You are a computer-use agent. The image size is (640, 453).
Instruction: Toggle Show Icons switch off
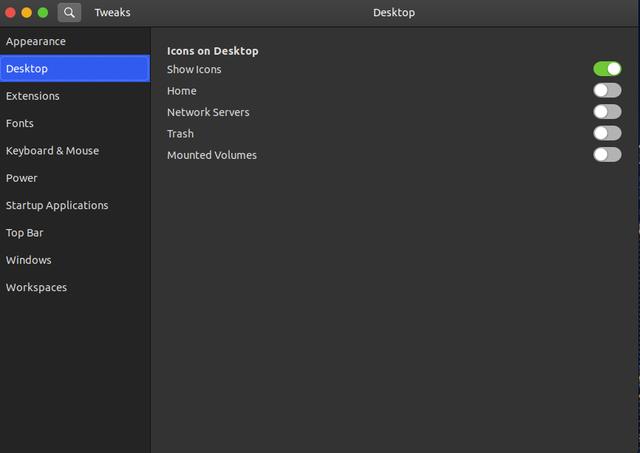607,69
